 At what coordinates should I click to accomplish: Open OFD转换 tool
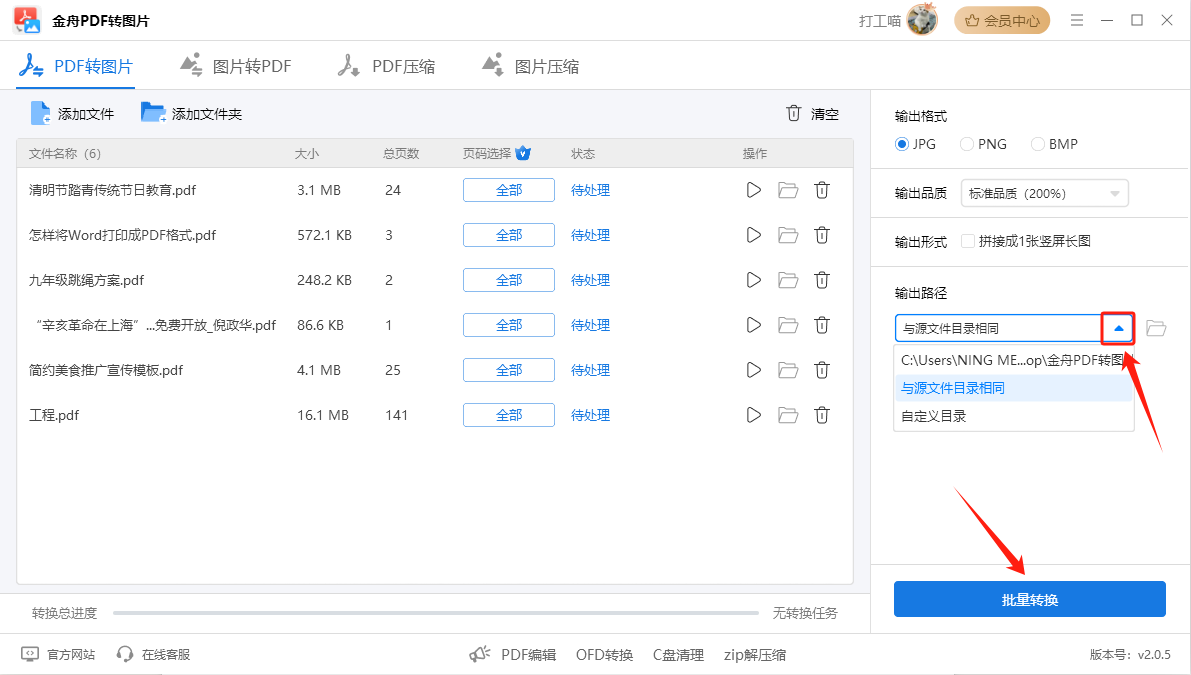click(605, 654)
